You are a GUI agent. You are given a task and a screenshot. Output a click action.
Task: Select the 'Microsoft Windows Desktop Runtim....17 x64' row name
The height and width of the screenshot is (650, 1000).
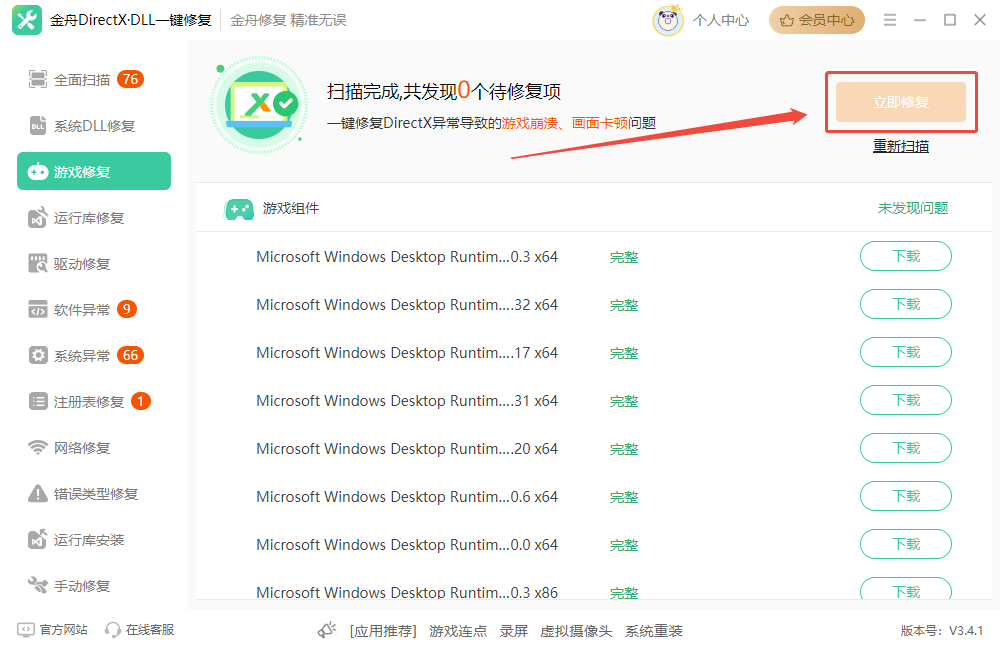(x=407, y=353)
